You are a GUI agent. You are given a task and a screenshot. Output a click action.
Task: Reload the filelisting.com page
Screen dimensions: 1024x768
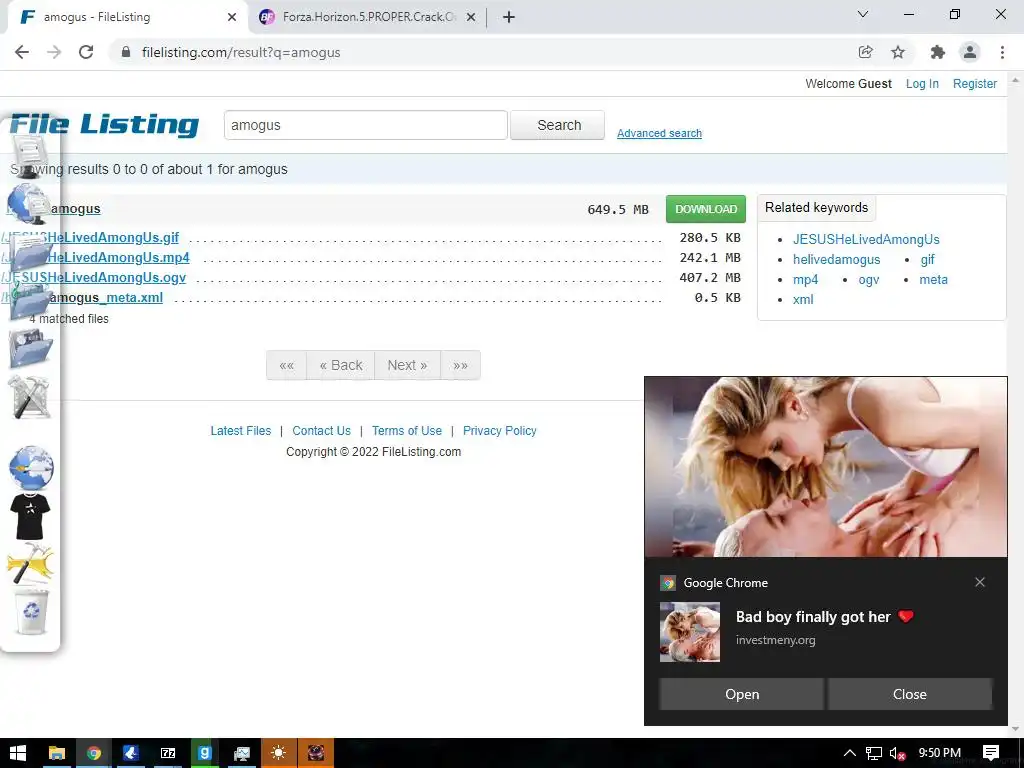86,52
